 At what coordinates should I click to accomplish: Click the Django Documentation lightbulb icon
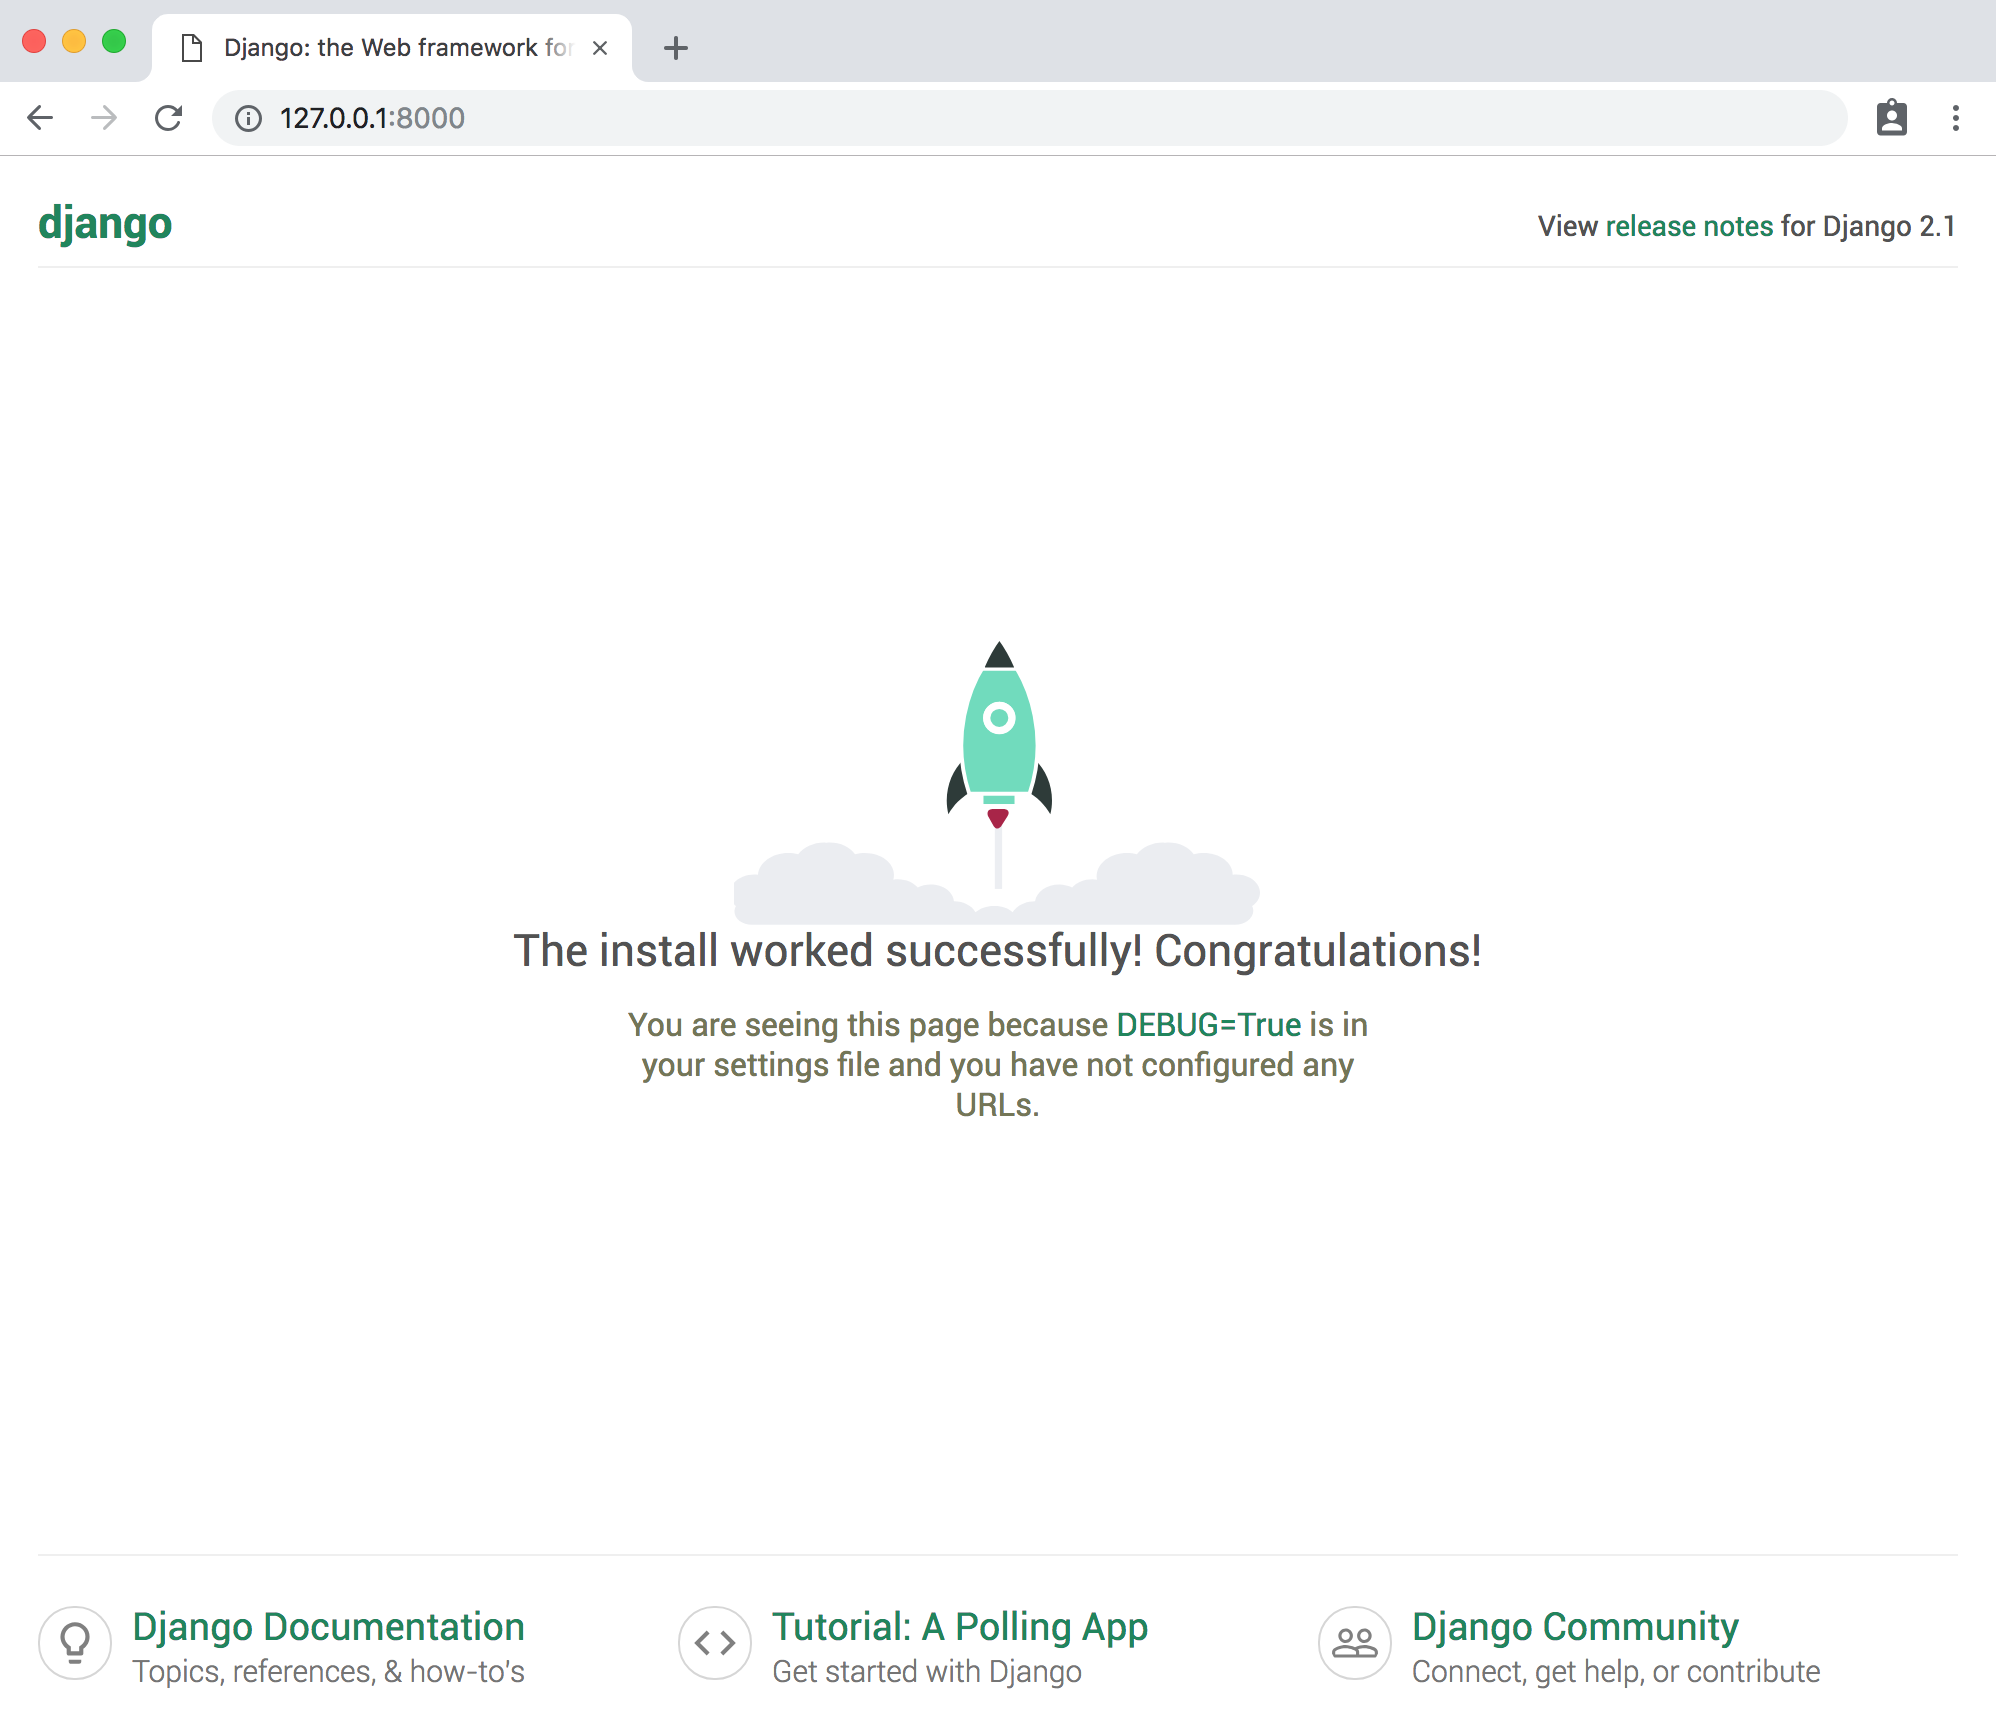pos(75,1643)
